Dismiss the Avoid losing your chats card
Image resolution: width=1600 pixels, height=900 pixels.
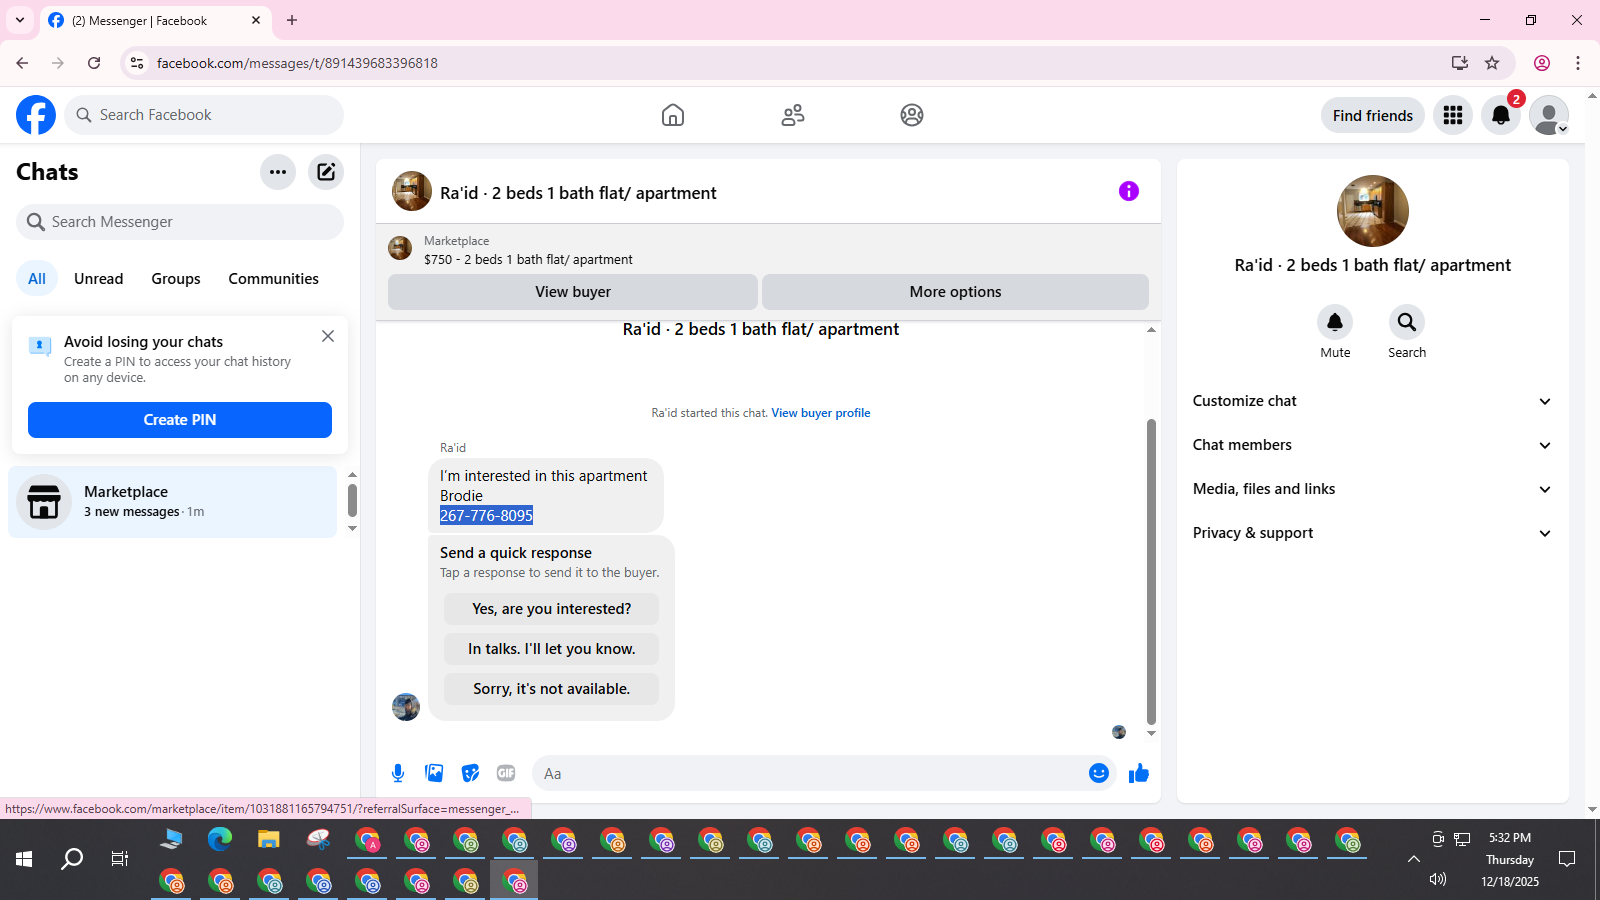328,336
